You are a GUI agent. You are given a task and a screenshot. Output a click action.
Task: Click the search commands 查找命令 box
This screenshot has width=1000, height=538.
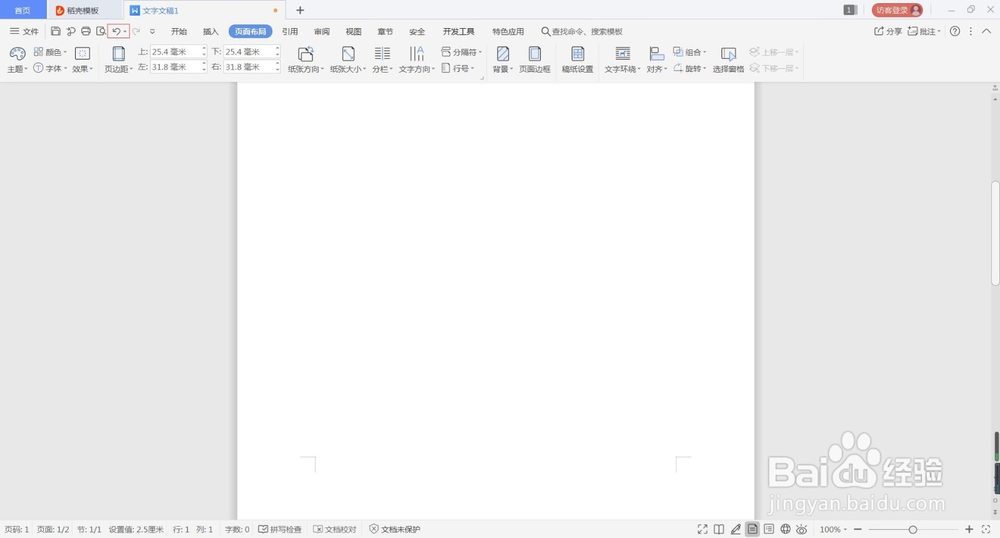[582, 31]
